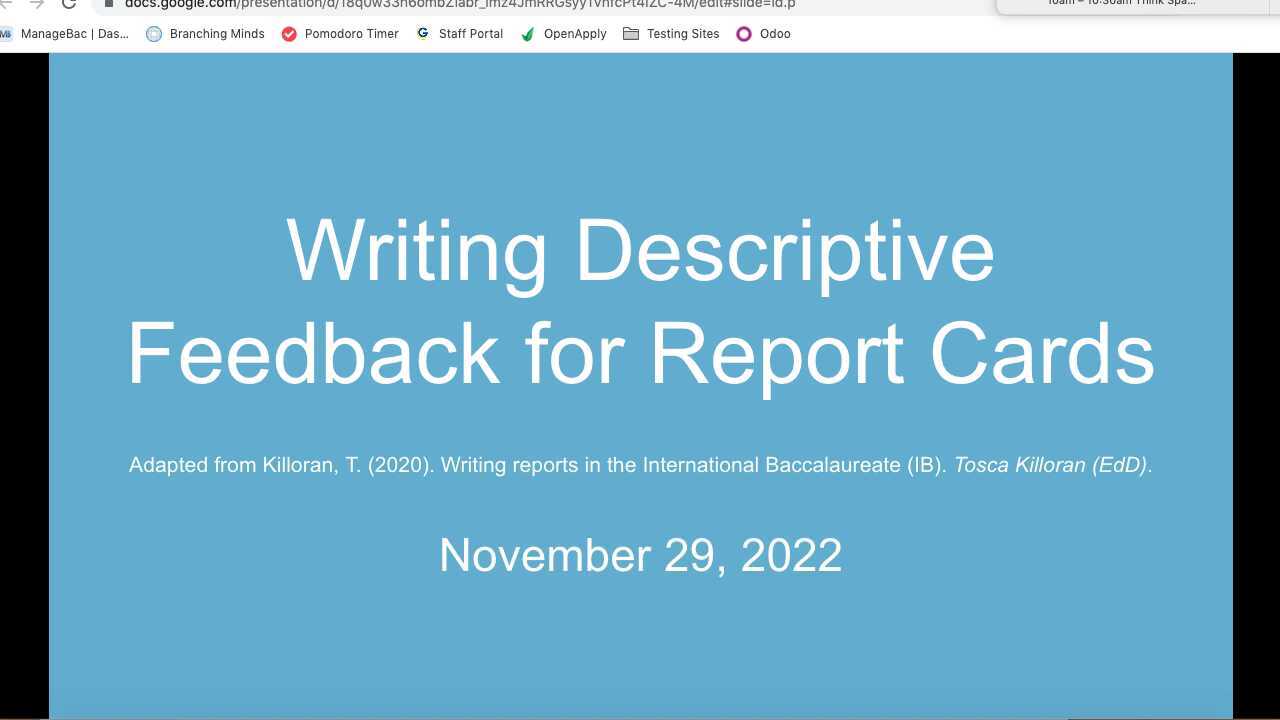Click the green checkmark OpenApply icon
The width and height of the screenshot is (1280, 720).
tap(527, 33)
